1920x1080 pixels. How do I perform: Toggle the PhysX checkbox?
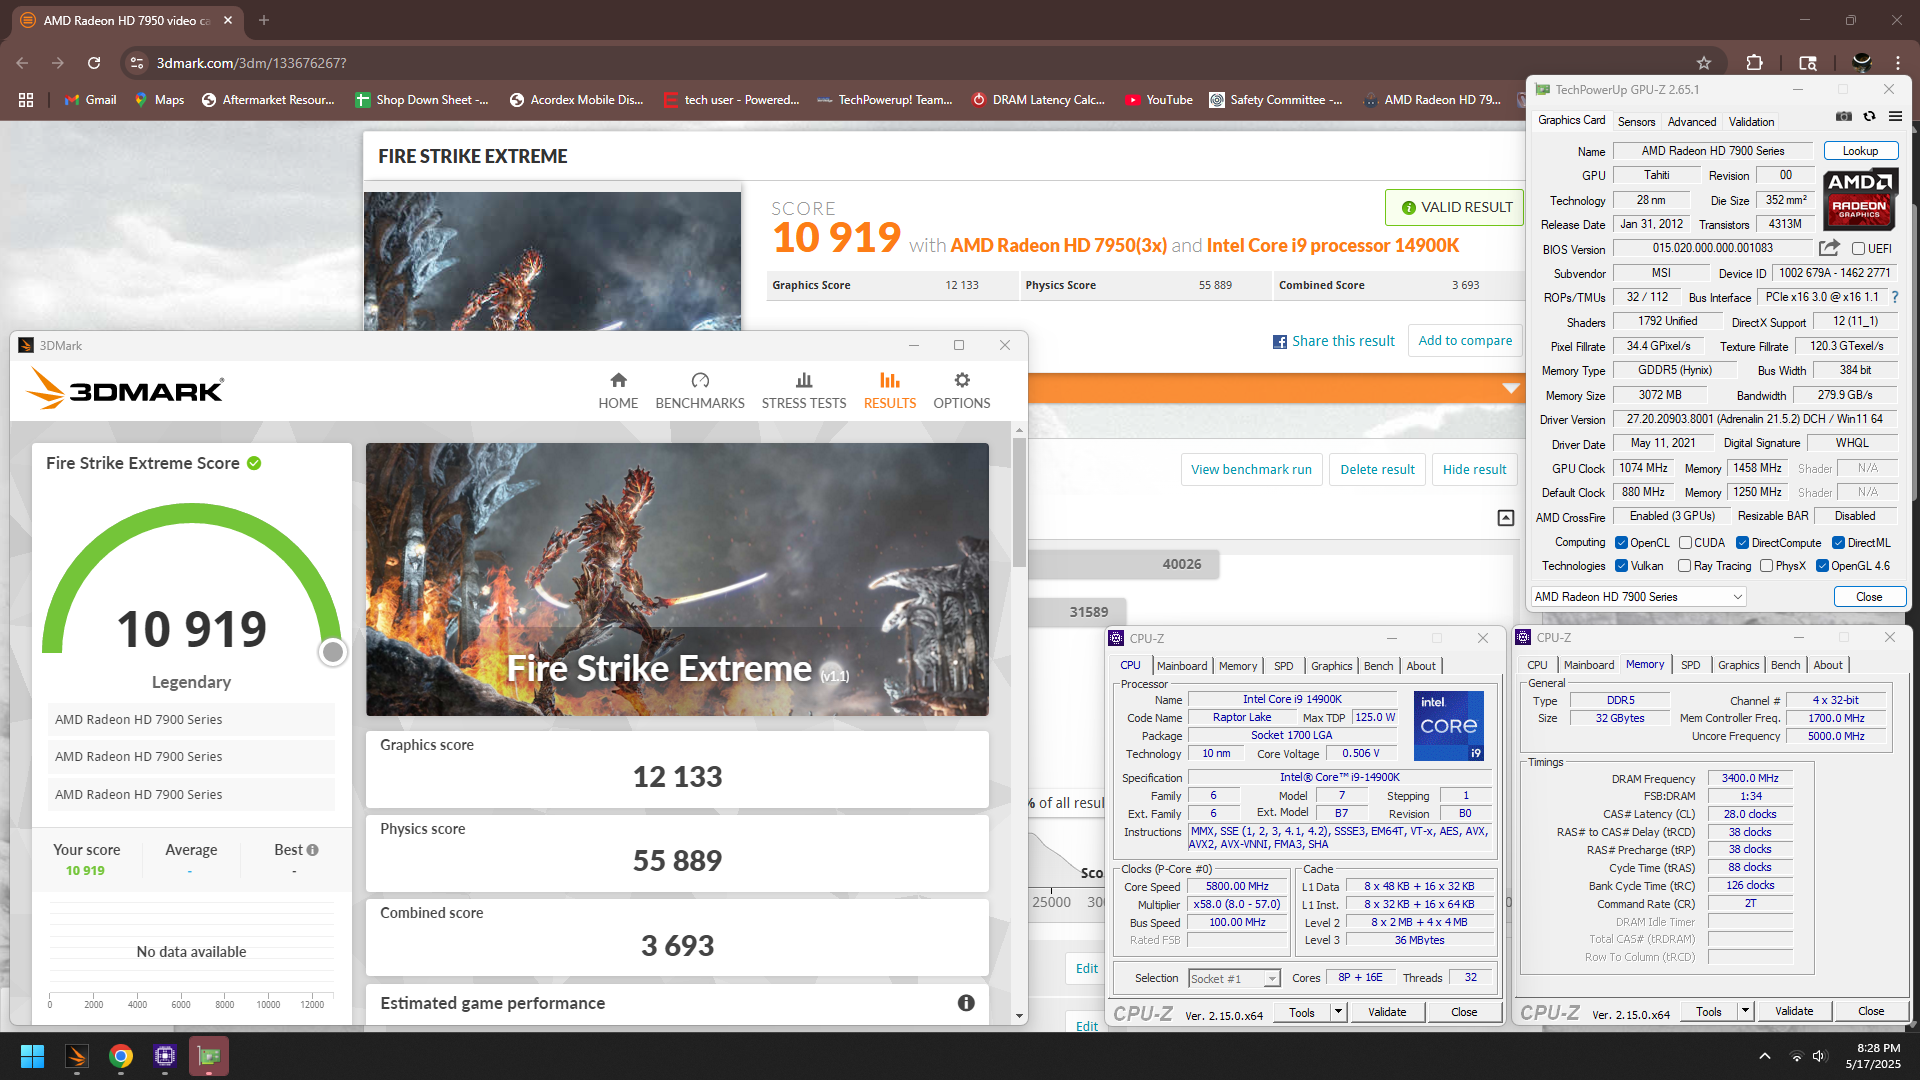click(x=1767, y=566)
